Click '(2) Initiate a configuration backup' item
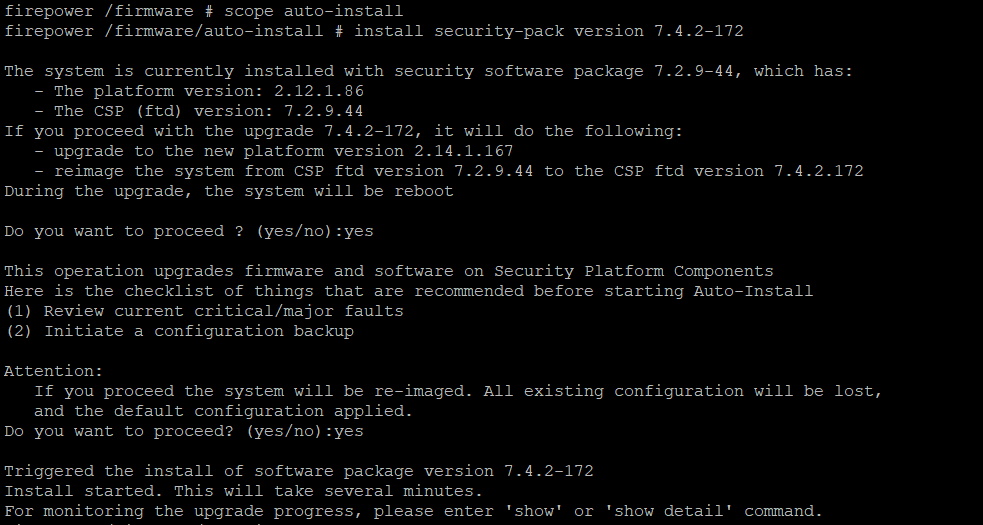 [x=179, y=332]
